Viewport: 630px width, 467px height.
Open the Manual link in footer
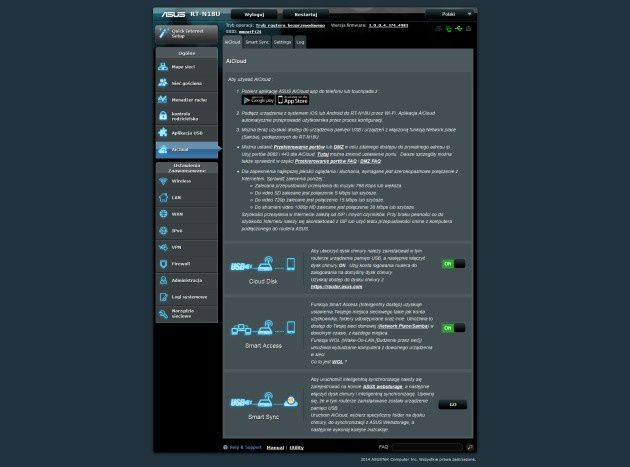(275, 447)
